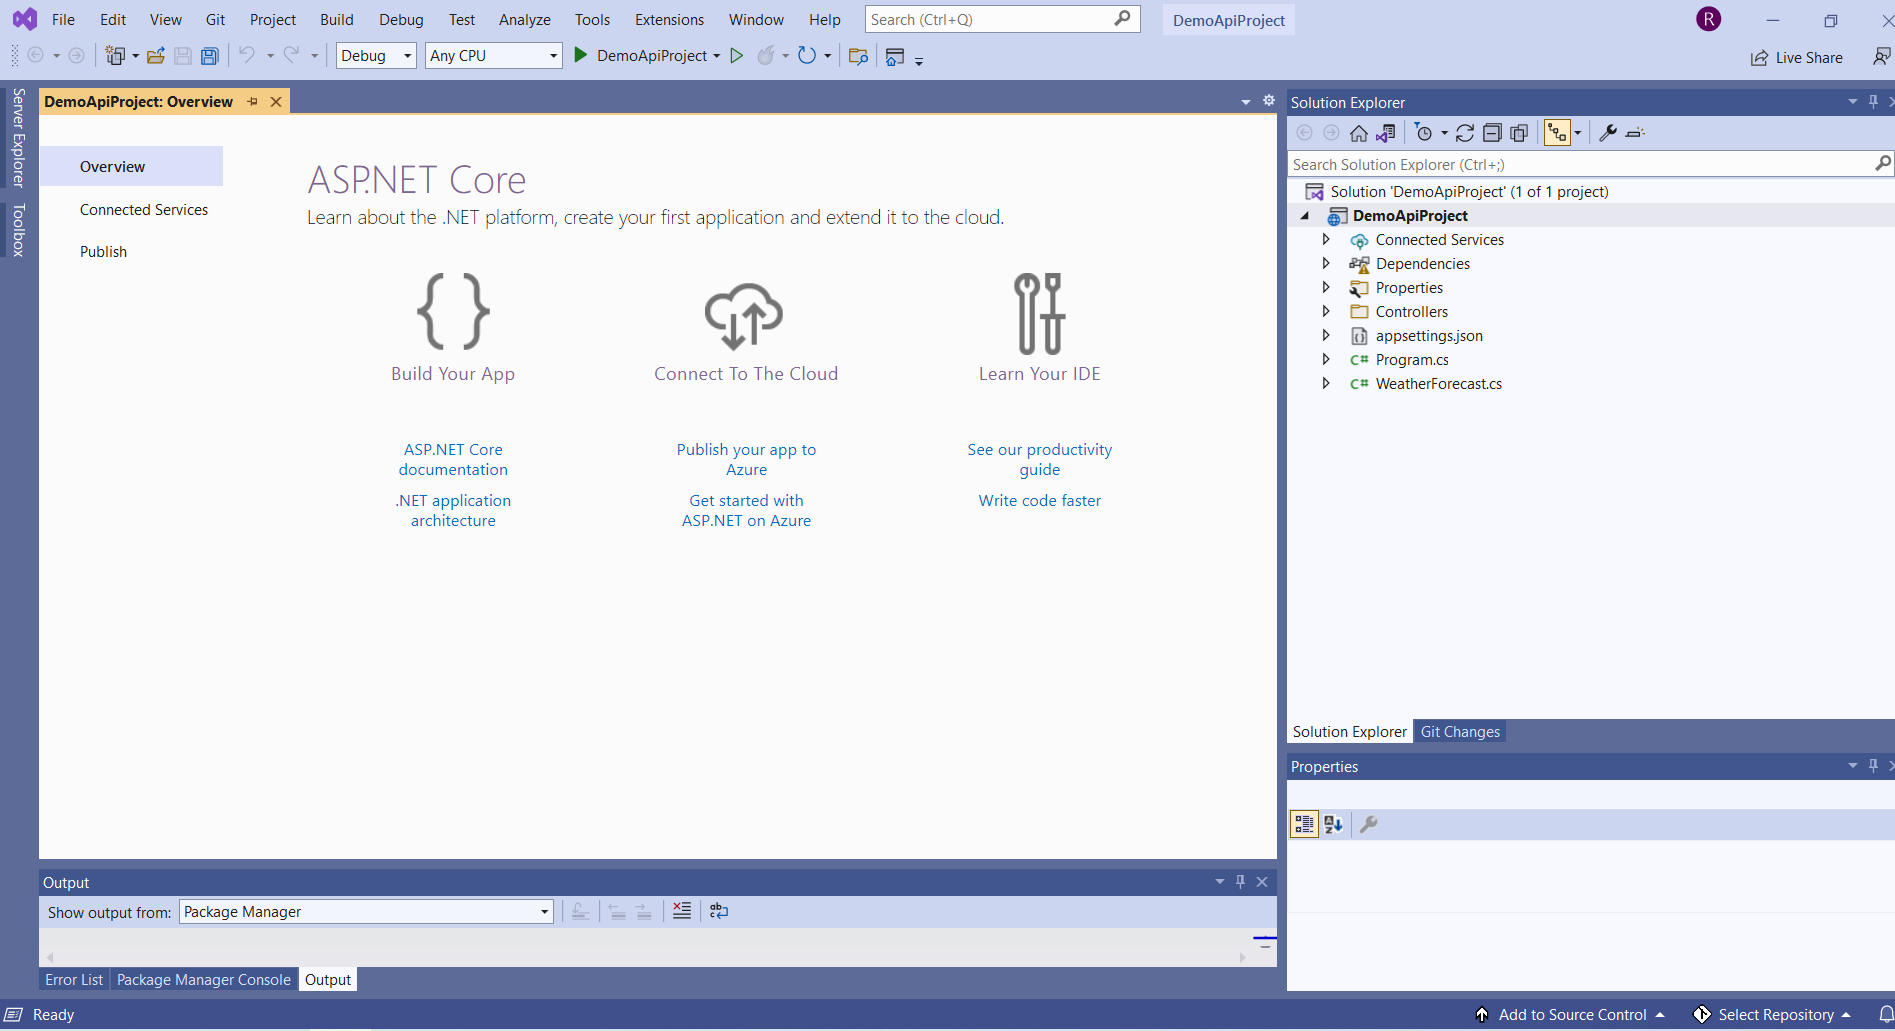This screenshot has height=1031, width=1895.
Task: Open Properties via the wrench icon in Solution Explorer
Action: point(1608,133)
